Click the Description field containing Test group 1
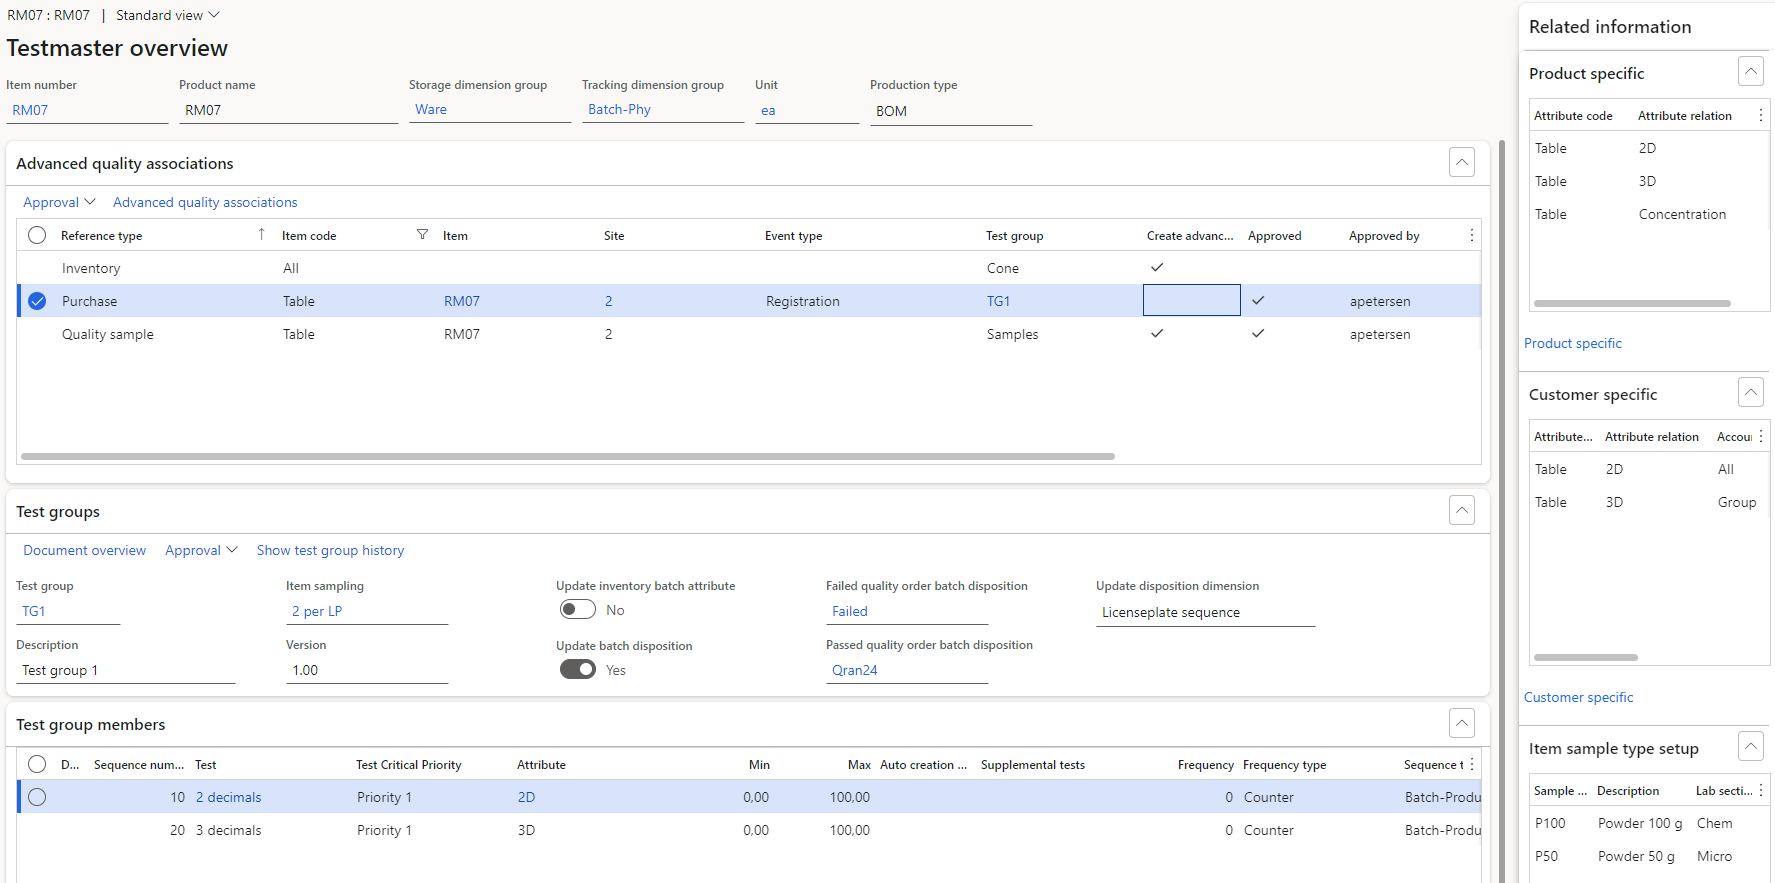The height and width of the screenshot is (883, 1775). click(x=125, y=671)
